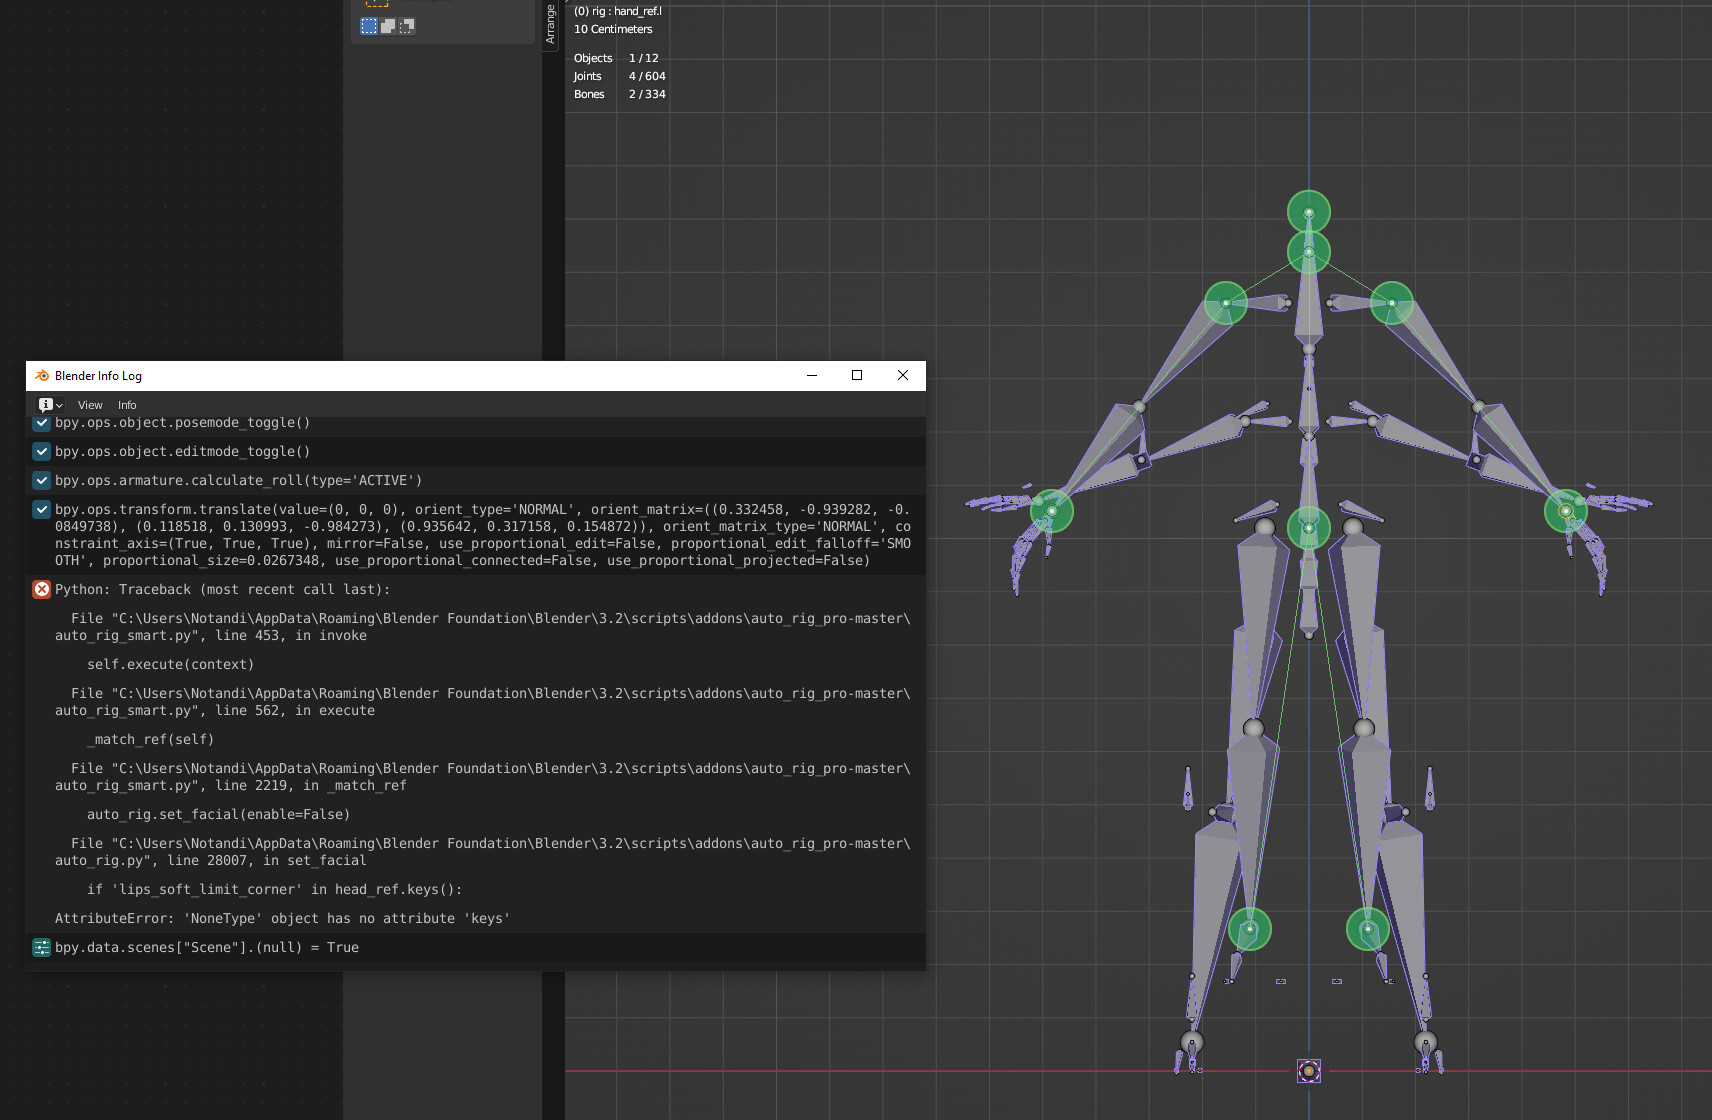This screenshot has height=1120, width=1712.
Task: Minimize the Blender Info Log window
Action: click(812, 376)
